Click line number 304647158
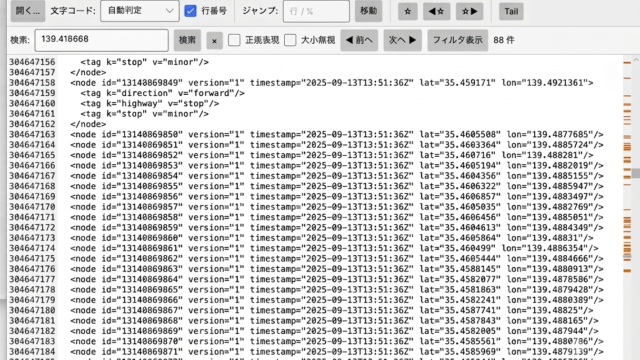 [x=32, y=83]
